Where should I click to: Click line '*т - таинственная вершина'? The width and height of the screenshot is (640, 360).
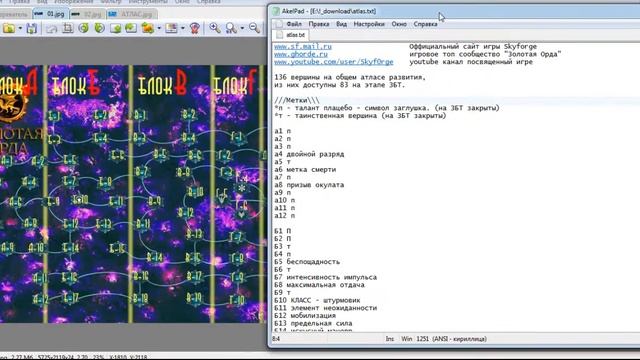click(360, 116)
